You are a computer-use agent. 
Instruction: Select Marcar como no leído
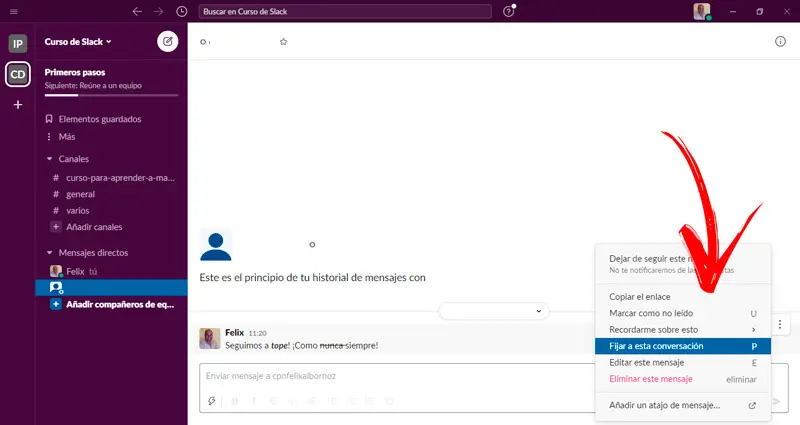tap(683, 313)
